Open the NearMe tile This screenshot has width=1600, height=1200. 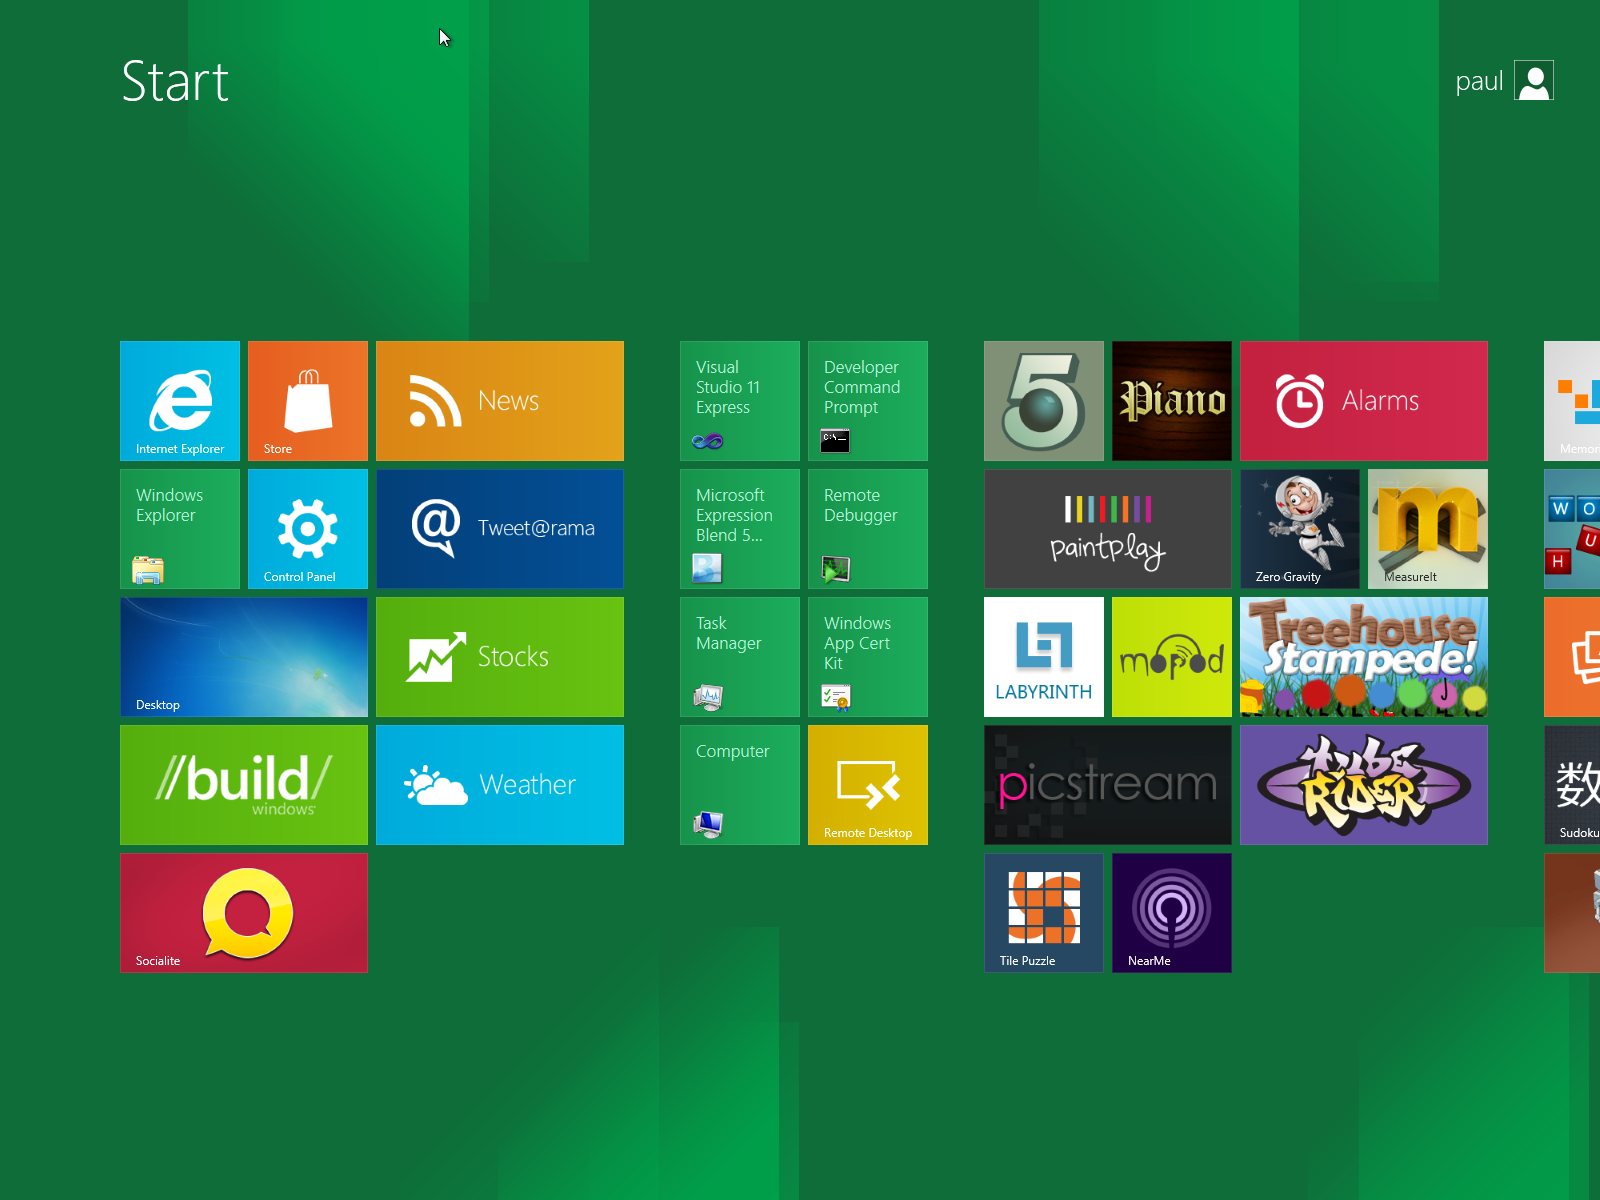(1172, 913)
